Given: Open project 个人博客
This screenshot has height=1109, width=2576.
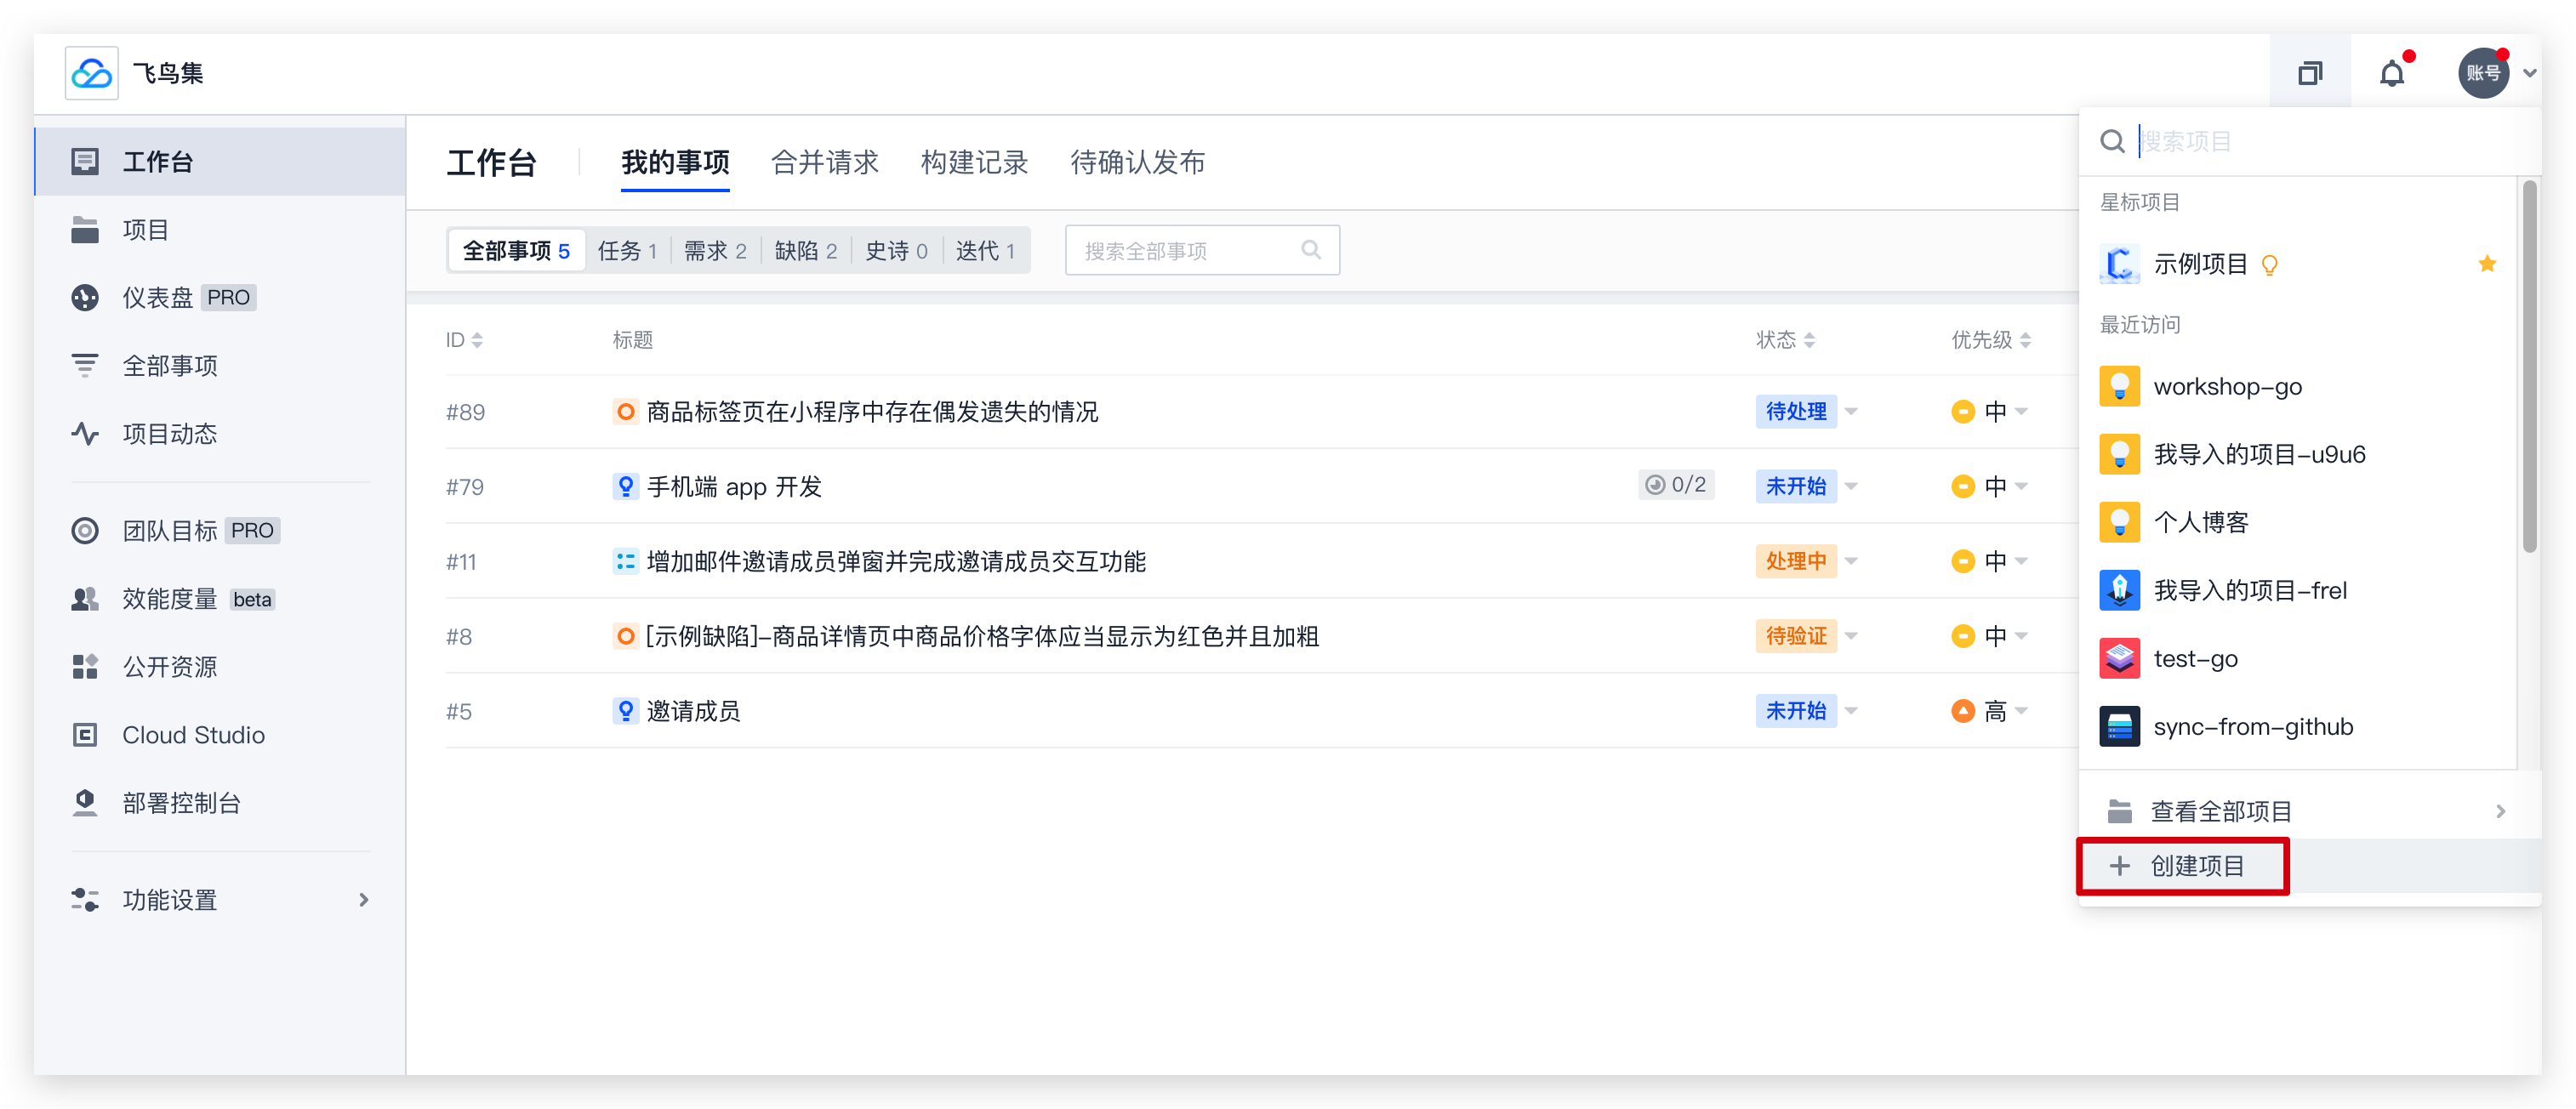Looking at the screenshot, I should [x=2298, y=522].
